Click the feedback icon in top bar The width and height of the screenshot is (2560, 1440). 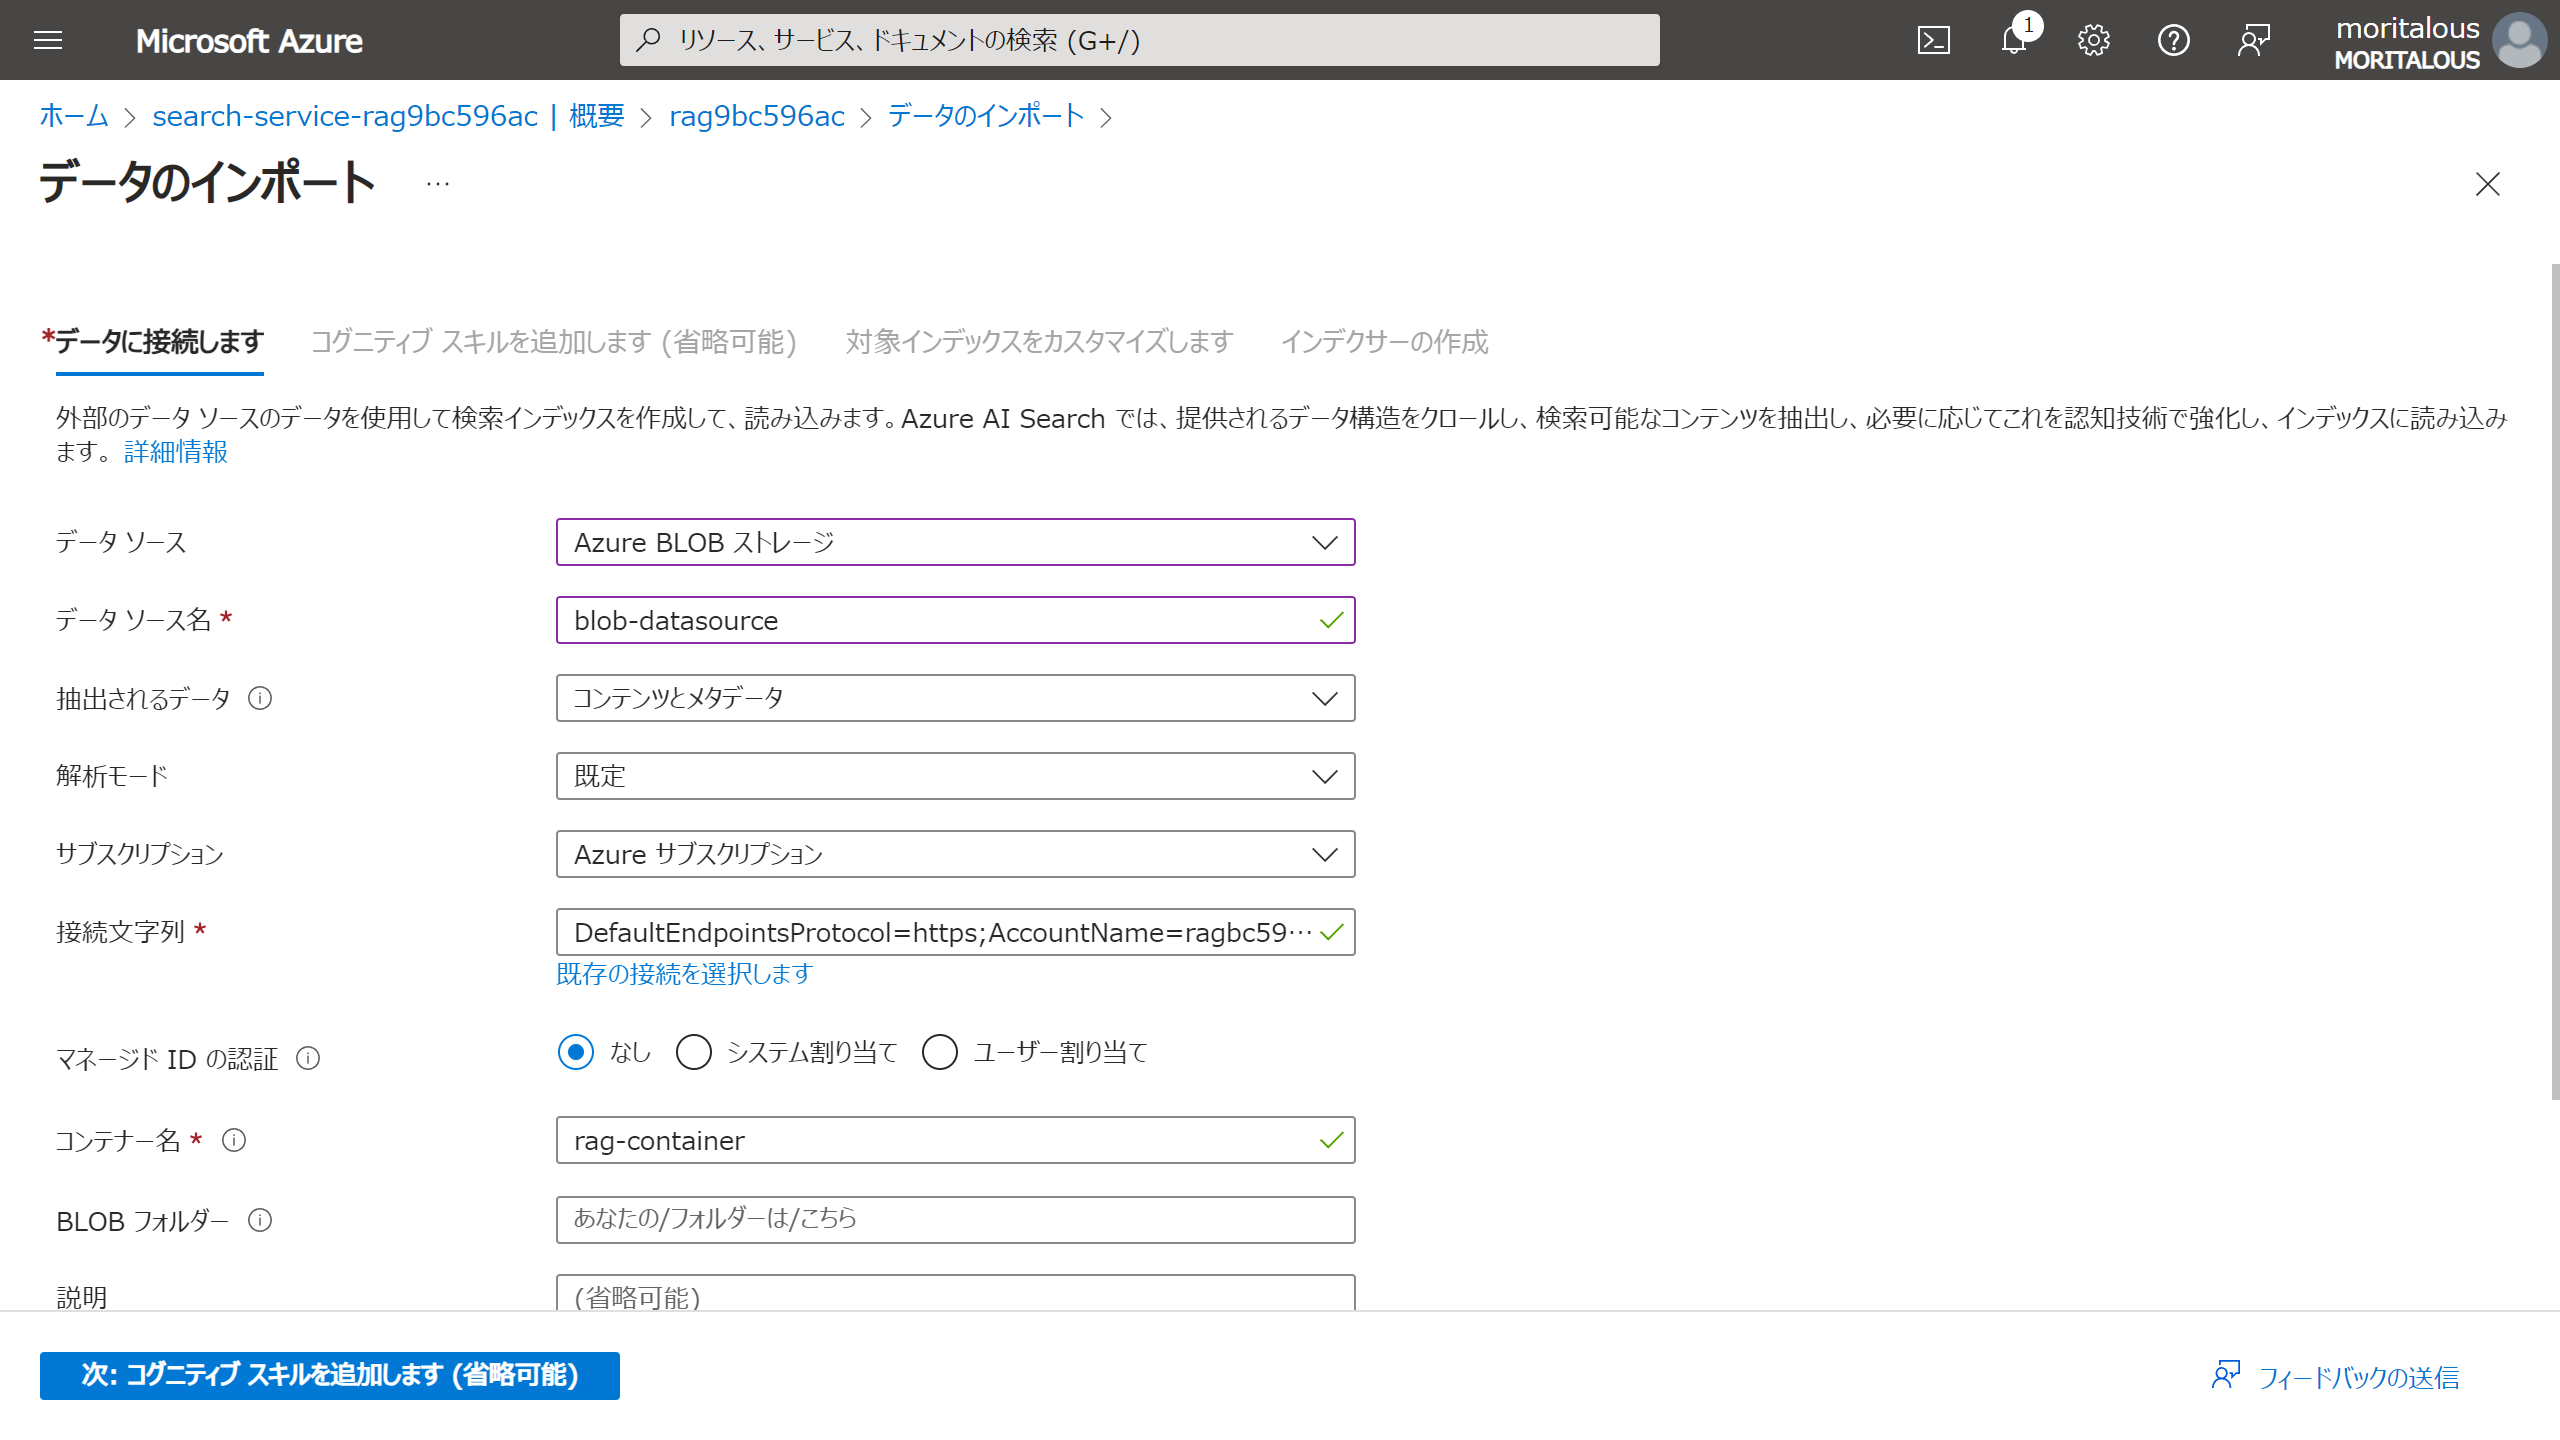coord(2253,40)
